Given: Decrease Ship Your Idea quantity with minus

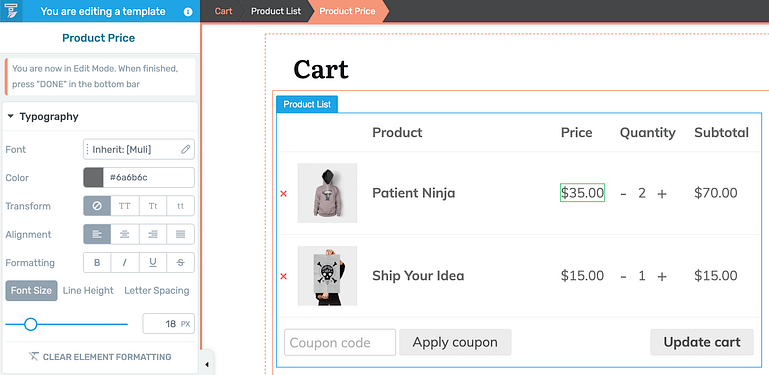Looking at the screenshot, I should [x=623, y=276].
